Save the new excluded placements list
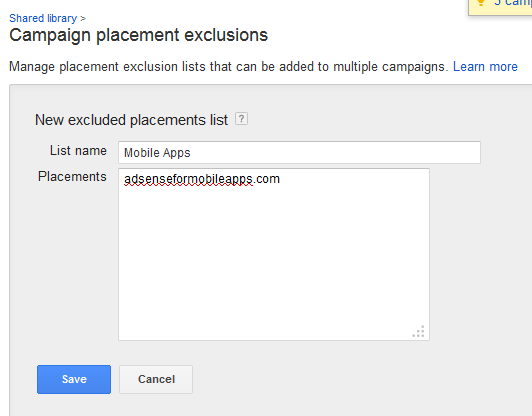The image size is (532, 416). [x=74, y=379]
